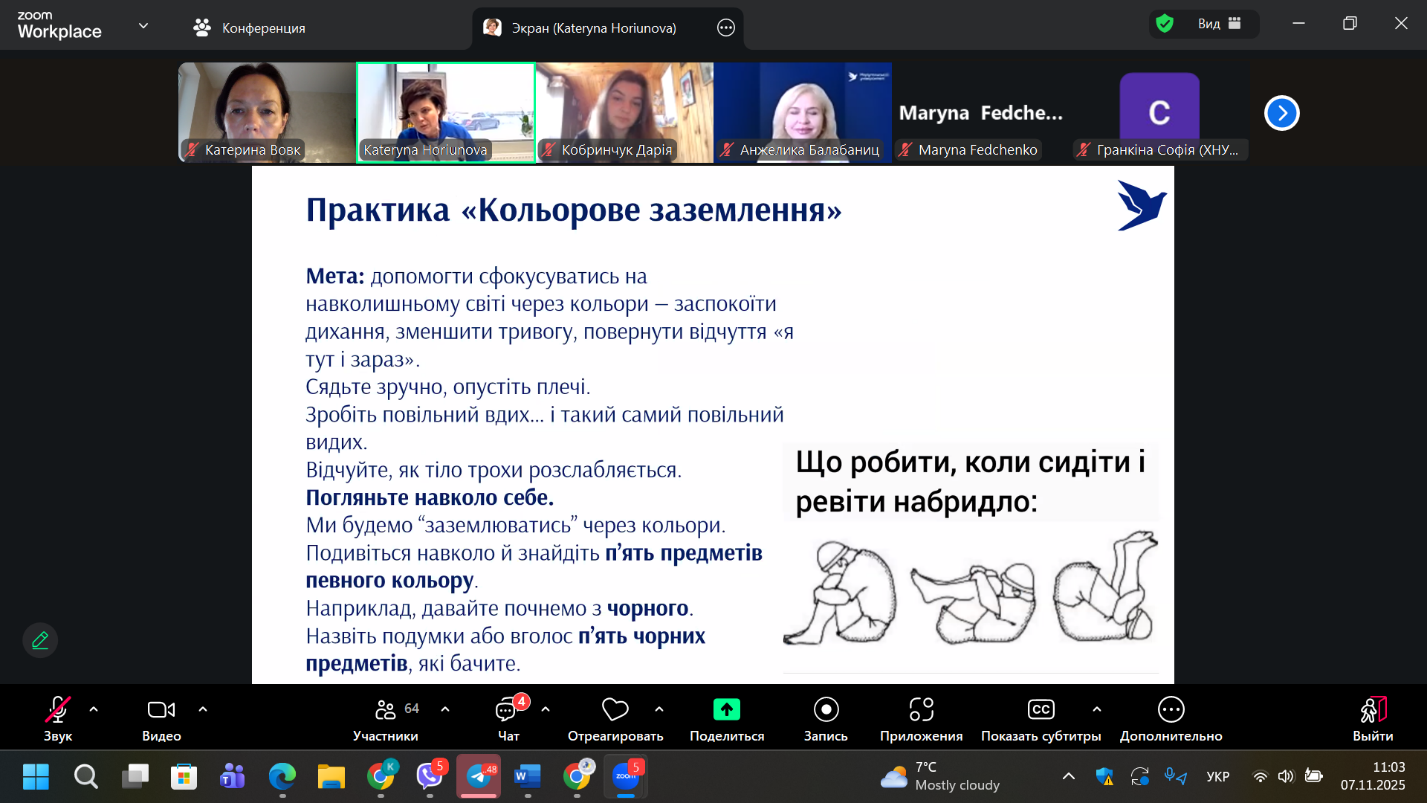Open the Вид view layout button
1427x803 pixels.
(x=1218, y=24)
